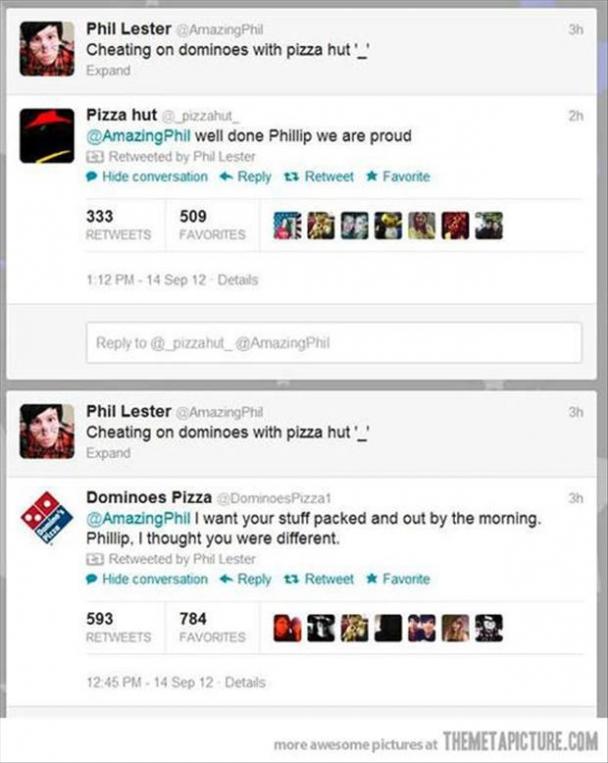The image size is (608, 763).
Task: Favorite the Pizza hut tweet with star
Action: tap(398, 176)
